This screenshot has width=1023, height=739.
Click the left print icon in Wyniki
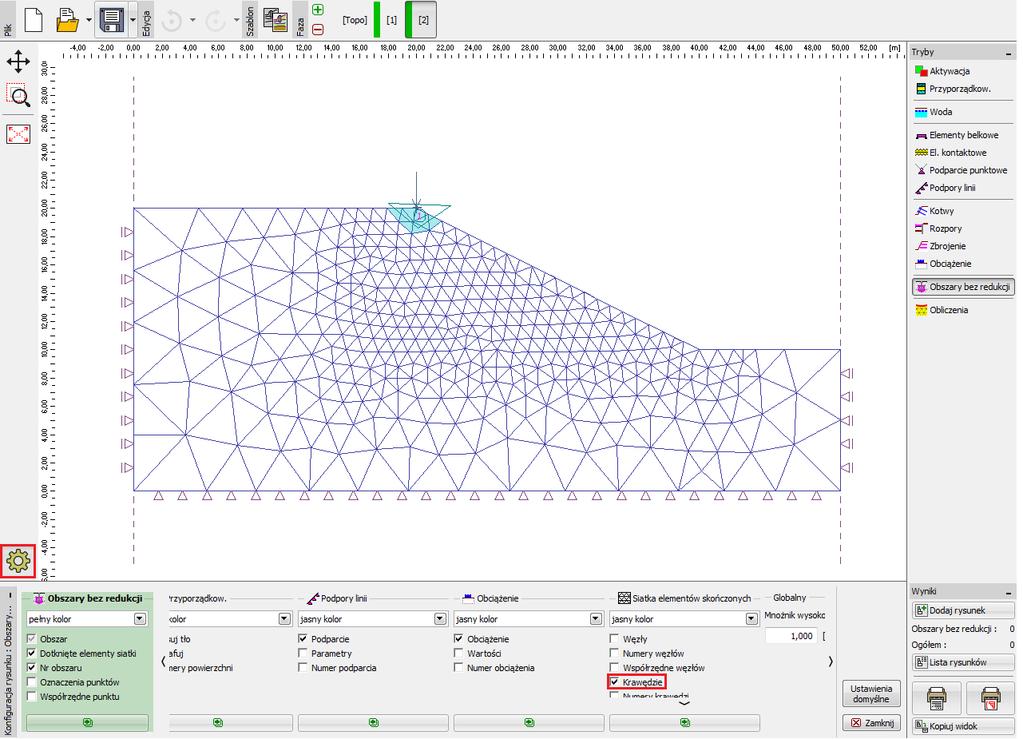(x=937, y=698)
